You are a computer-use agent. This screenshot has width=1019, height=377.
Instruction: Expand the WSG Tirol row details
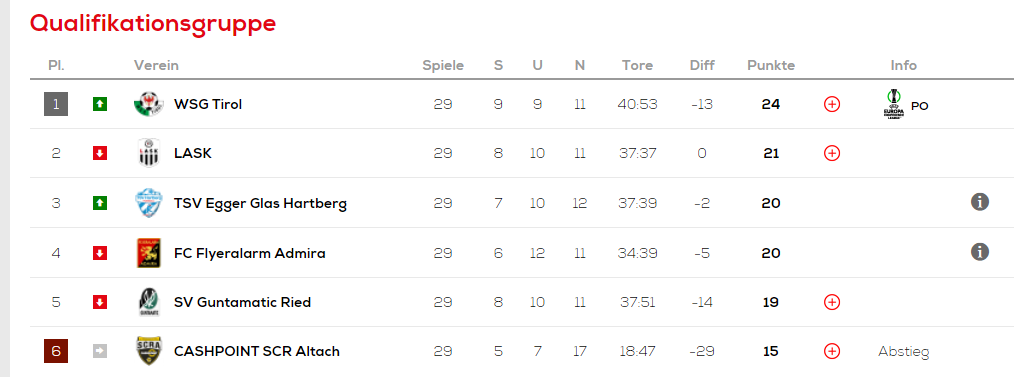pos(832,104)
